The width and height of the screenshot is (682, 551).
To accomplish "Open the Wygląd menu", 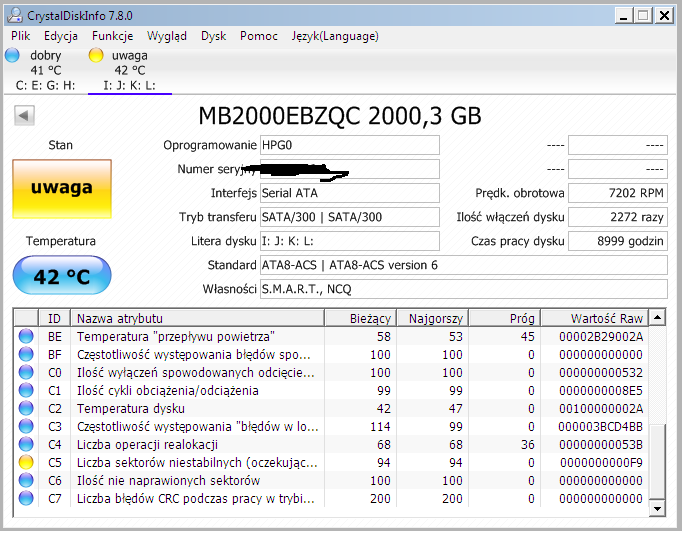I will (x=167, y=36).
